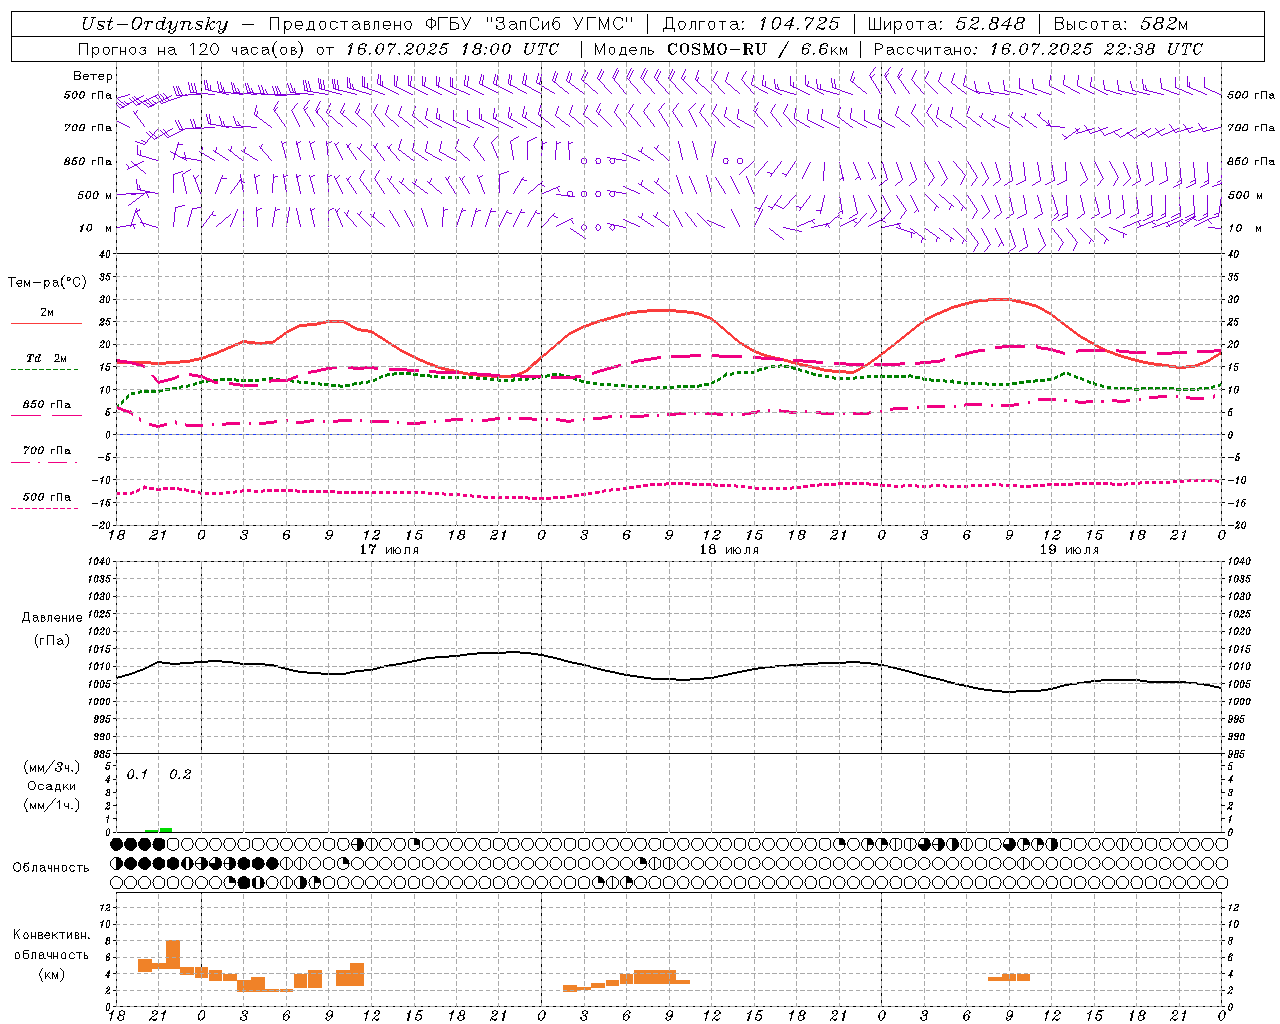Viewport: 1280px width, 1024px height.
Task: Click the Осадки precipitation label
Action: click(x=52, y=786)
